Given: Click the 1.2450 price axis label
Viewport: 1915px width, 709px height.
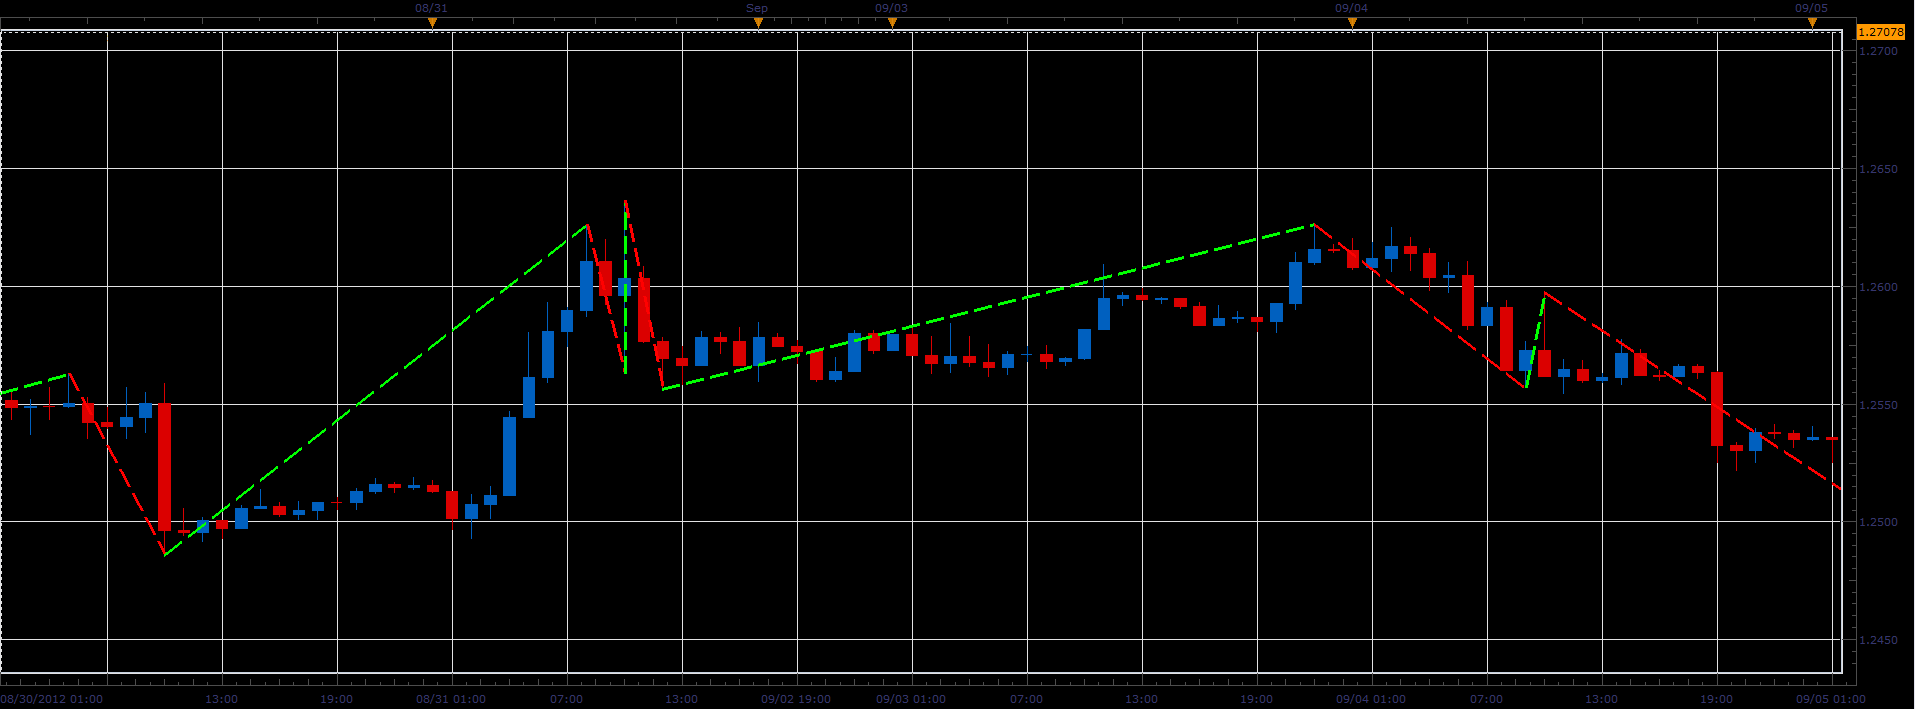Looking at the screenshot, I should pyautogui.click(x=1878, y=641).
